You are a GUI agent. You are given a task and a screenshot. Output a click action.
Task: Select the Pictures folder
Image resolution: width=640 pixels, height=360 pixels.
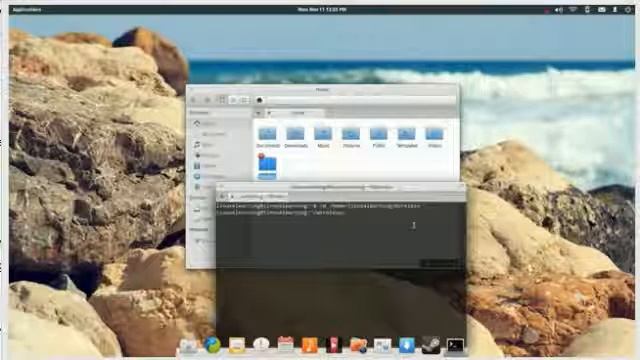351,138
